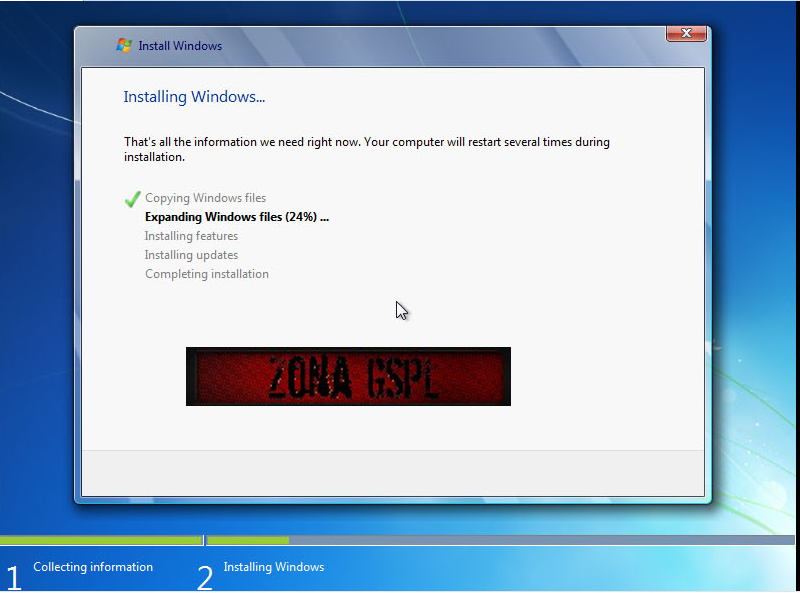This screenshot has width=800, height=593.
Task: Click "Copying Windows files" step text
Action: coord(206,198)
